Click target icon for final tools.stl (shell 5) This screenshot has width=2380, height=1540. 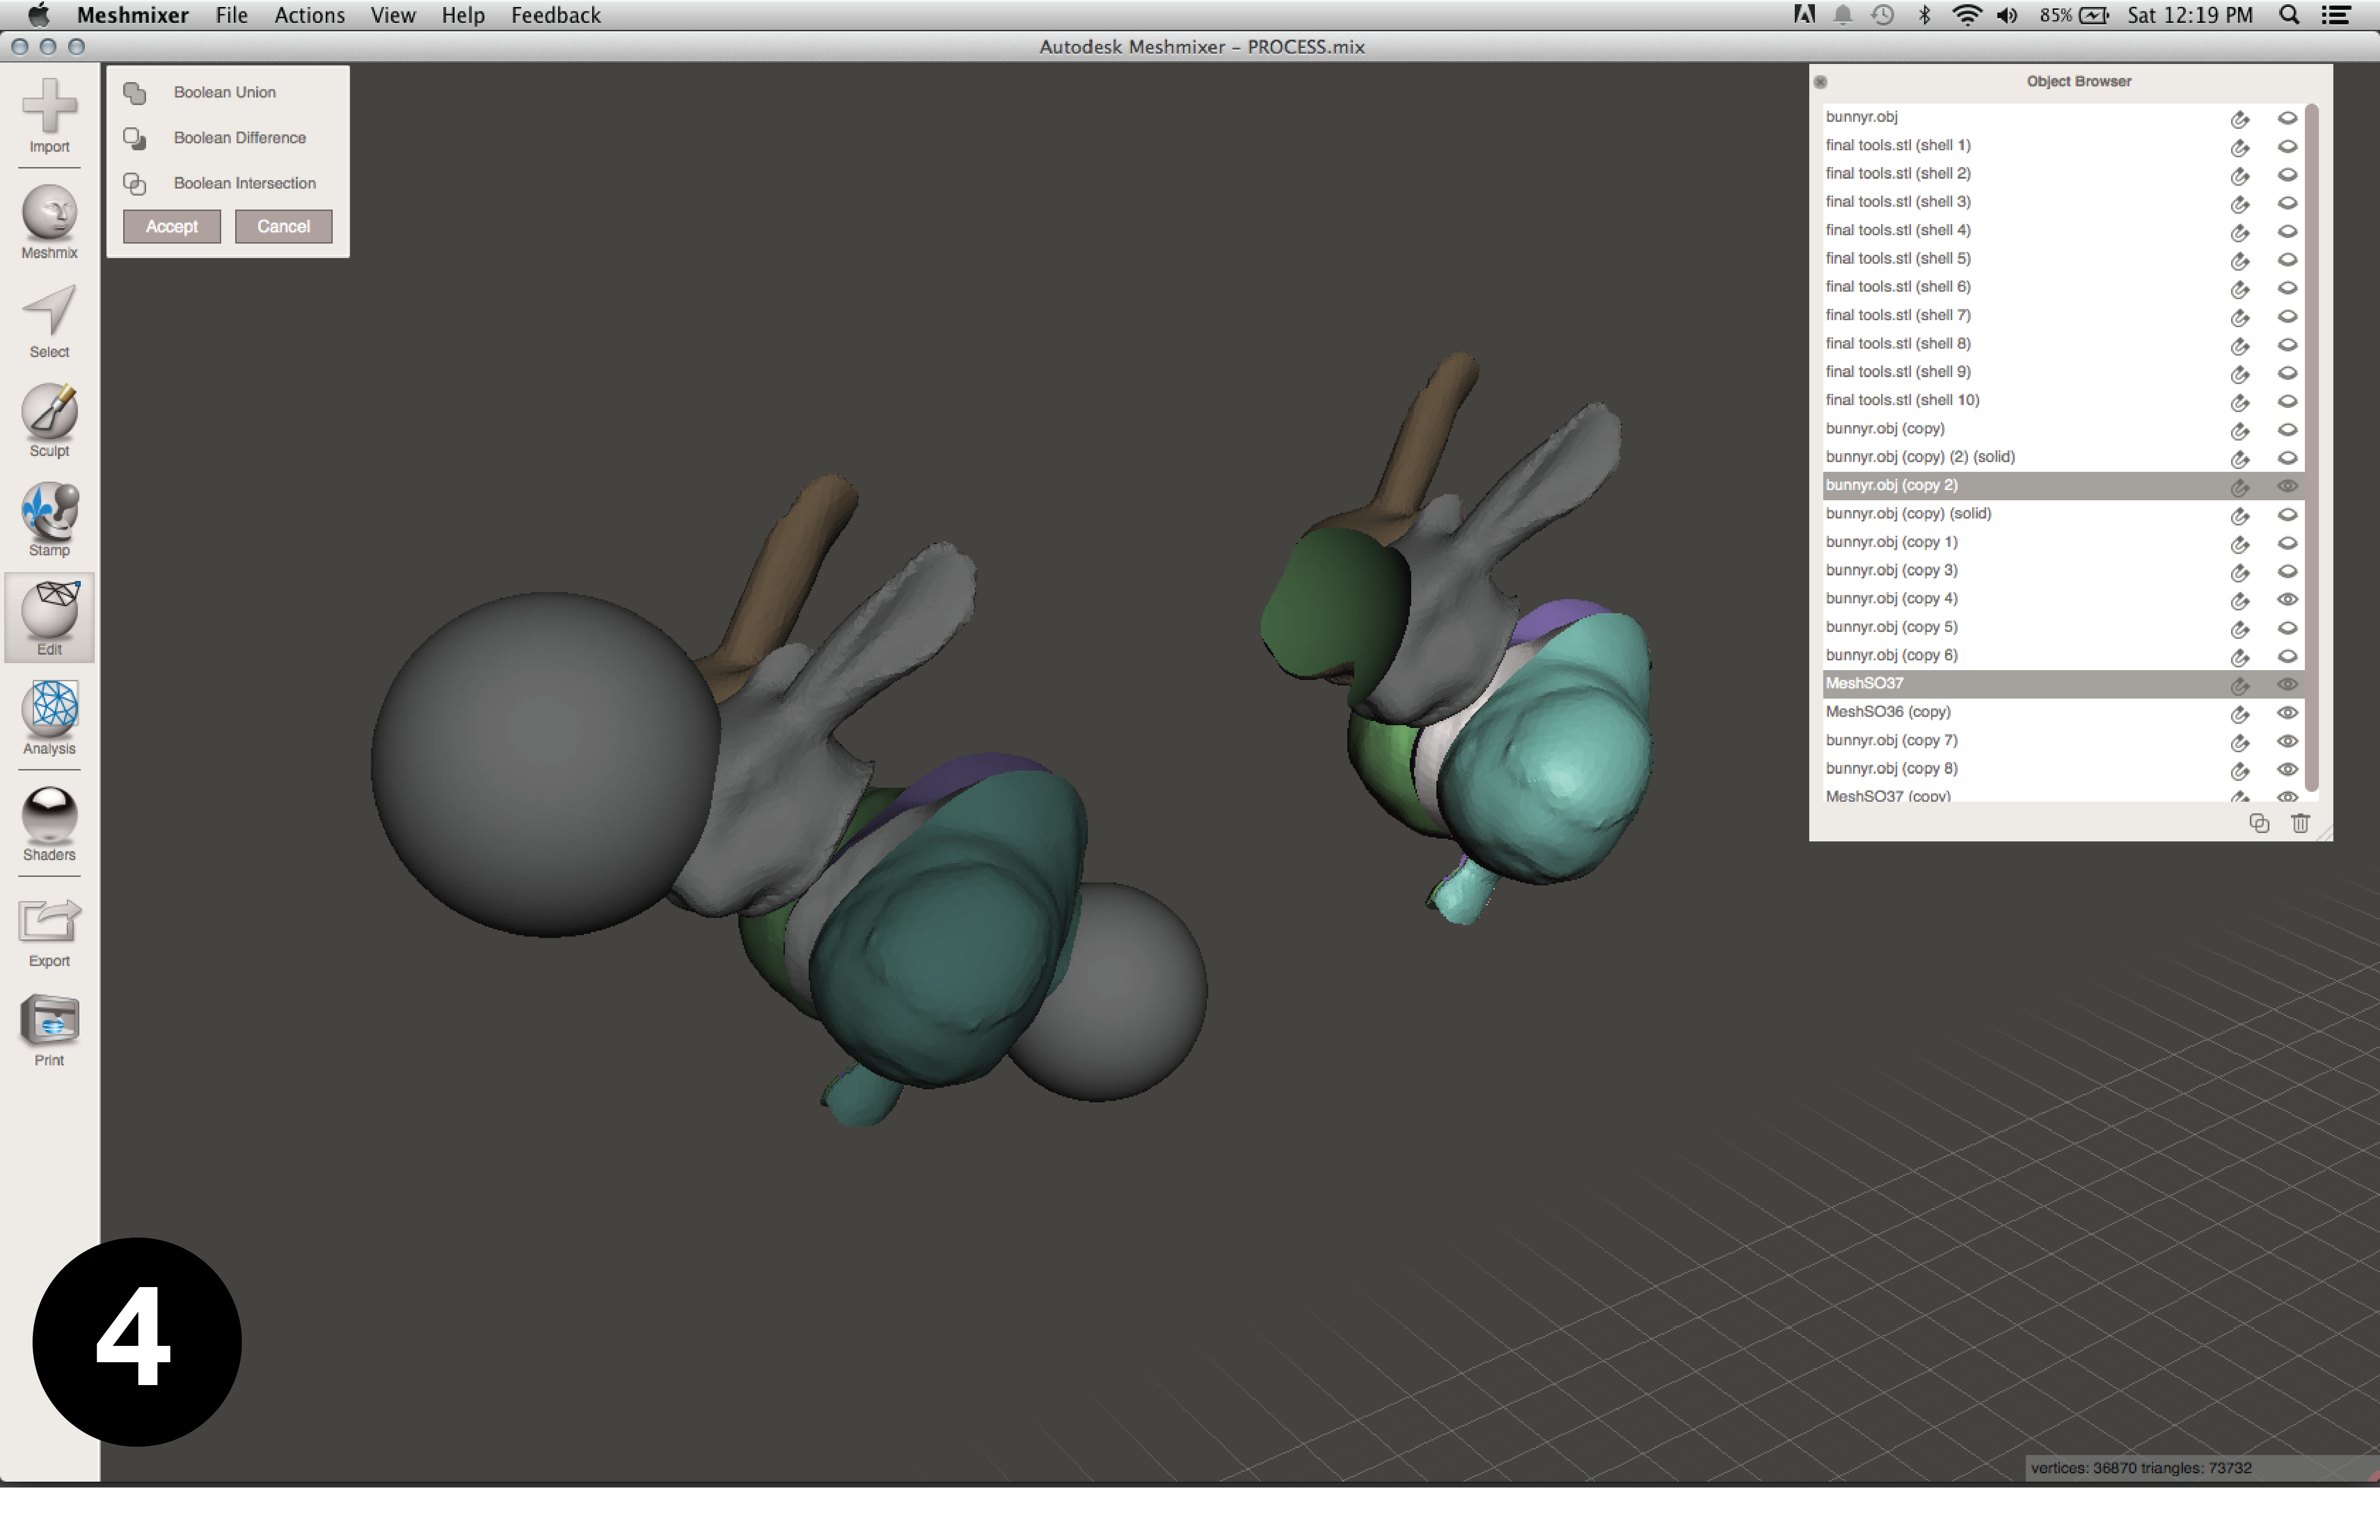click(x=2239, y=260)
